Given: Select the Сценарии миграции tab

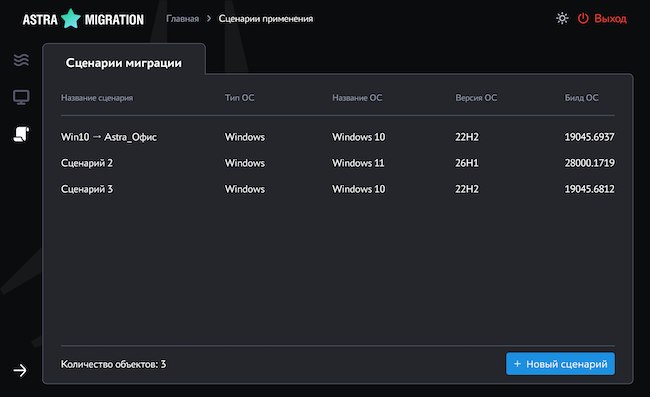Looking at the screenshot, I should (124, 63).
